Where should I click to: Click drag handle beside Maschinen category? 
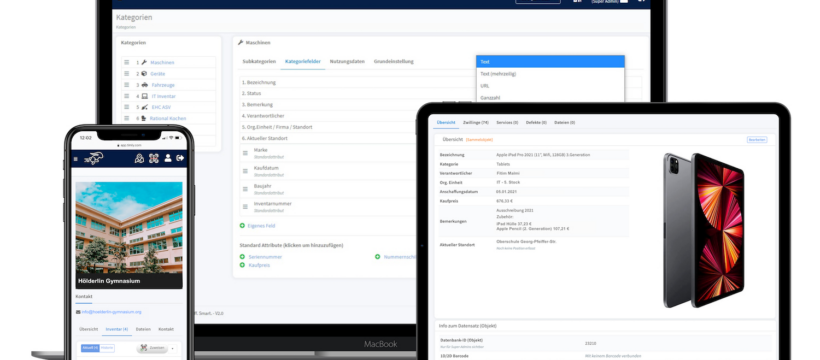click(x=127, y=62)
